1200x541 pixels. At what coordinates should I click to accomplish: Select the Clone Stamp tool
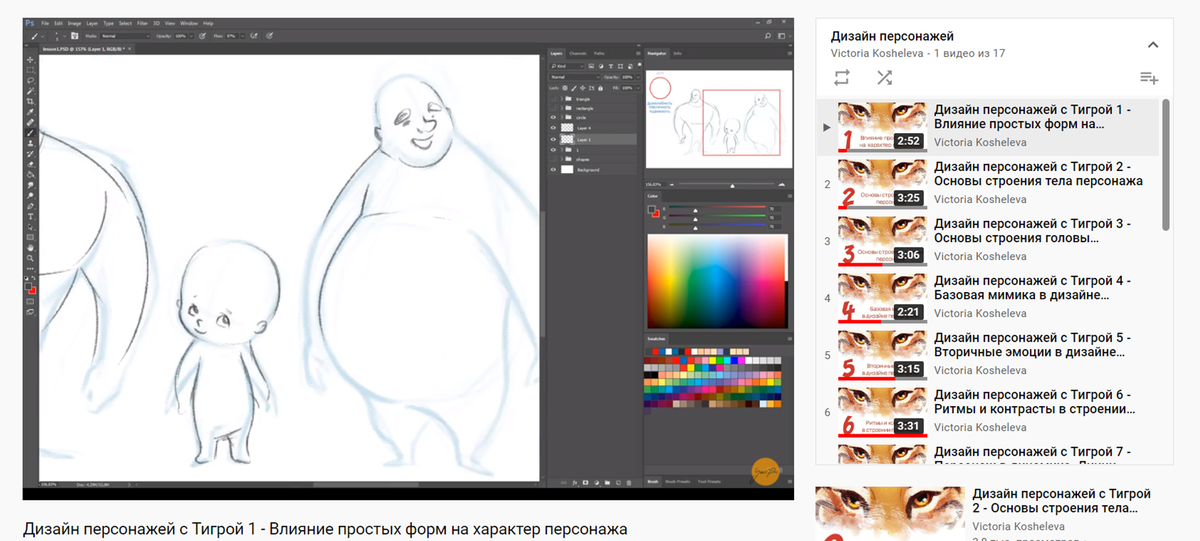30,143
